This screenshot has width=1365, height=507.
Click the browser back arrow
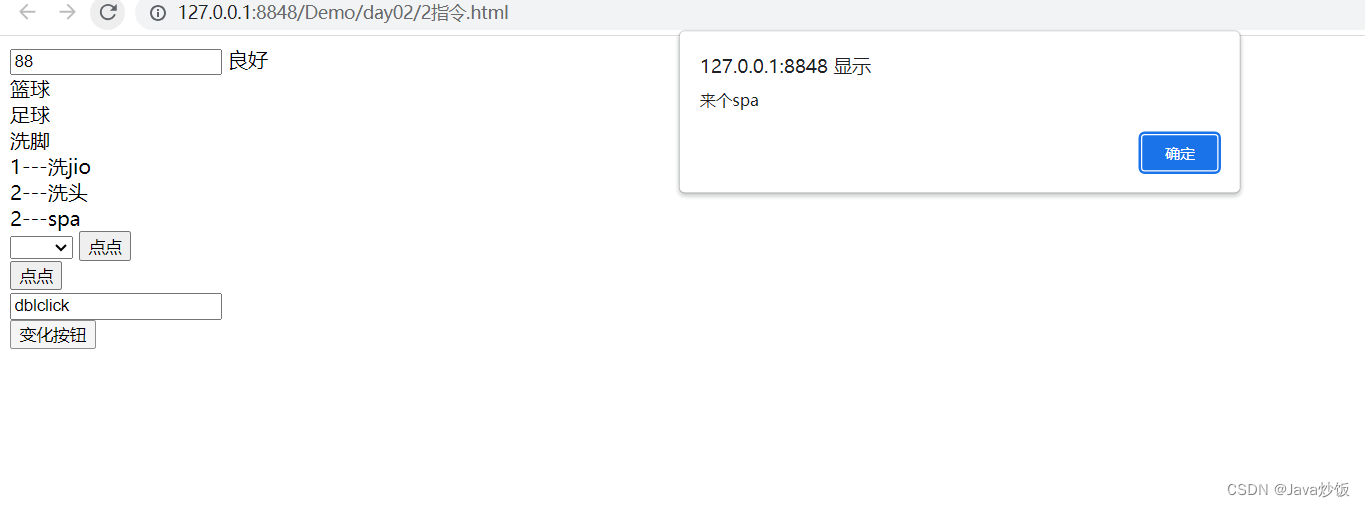(x=28, y=12)
